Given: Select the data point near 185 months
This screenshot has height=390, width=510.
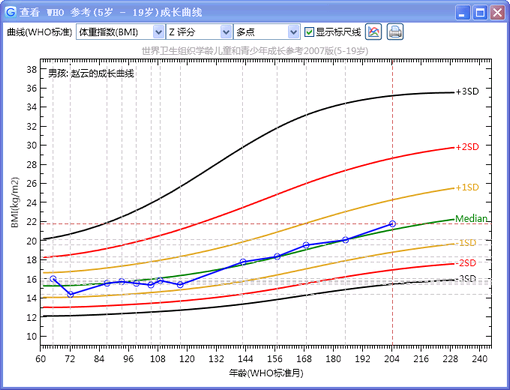Looking at the screenshot, I should point(345,240).
